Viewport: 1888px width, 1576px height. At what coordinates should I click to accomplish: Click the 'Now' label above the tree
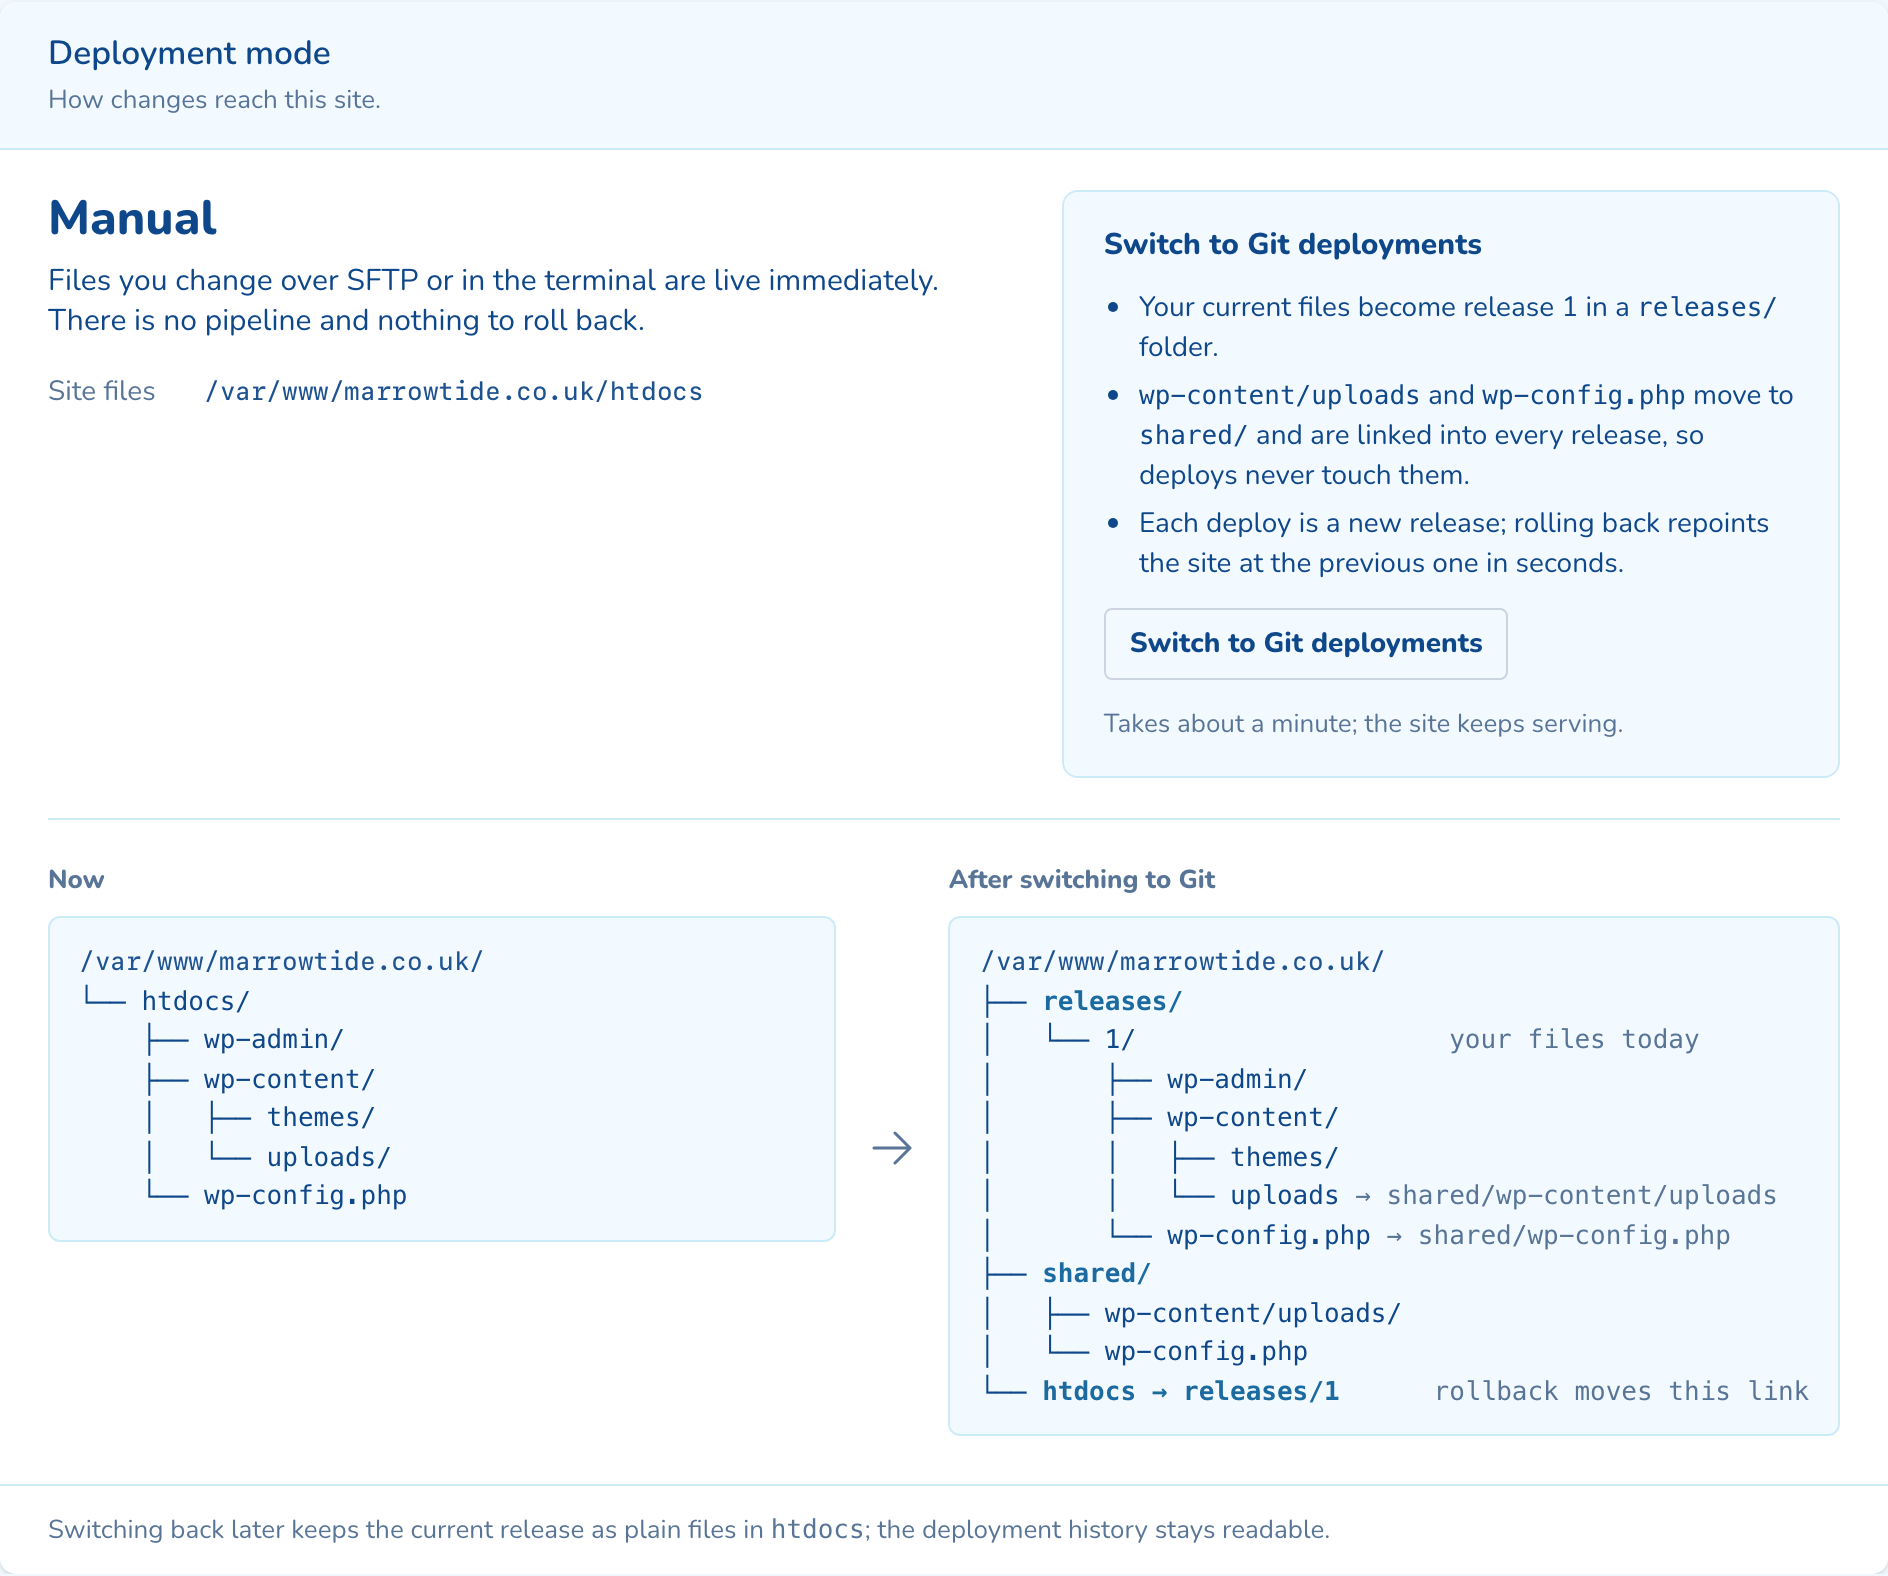[76, 879]
